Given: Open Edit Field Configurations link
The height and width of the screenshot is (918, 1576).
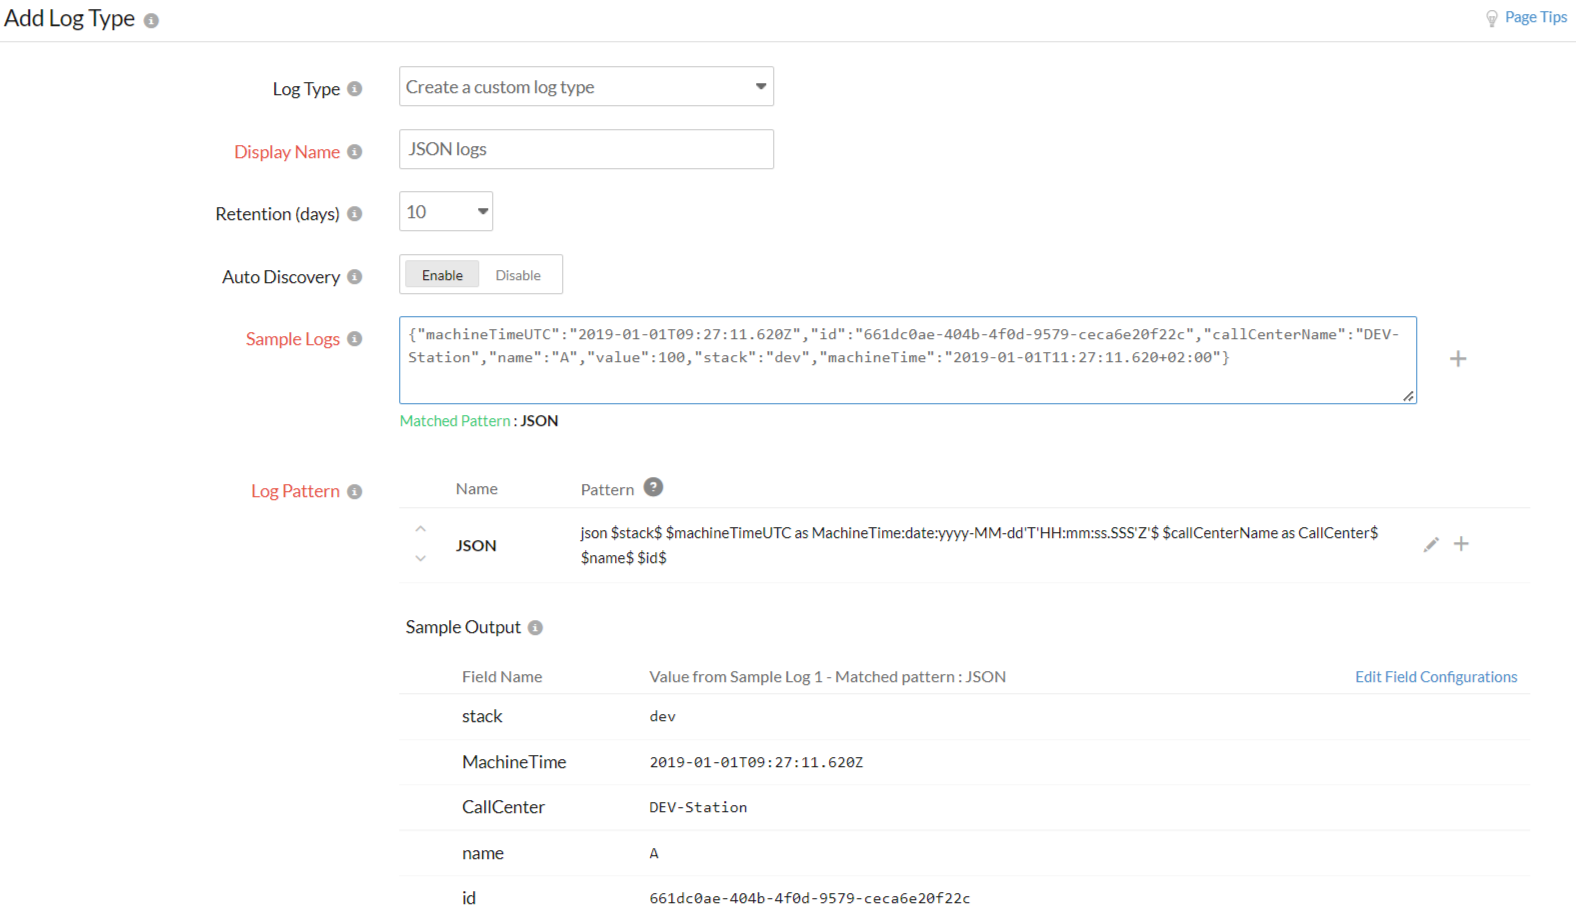Looking at the screenshot, I should (1435, 677).
